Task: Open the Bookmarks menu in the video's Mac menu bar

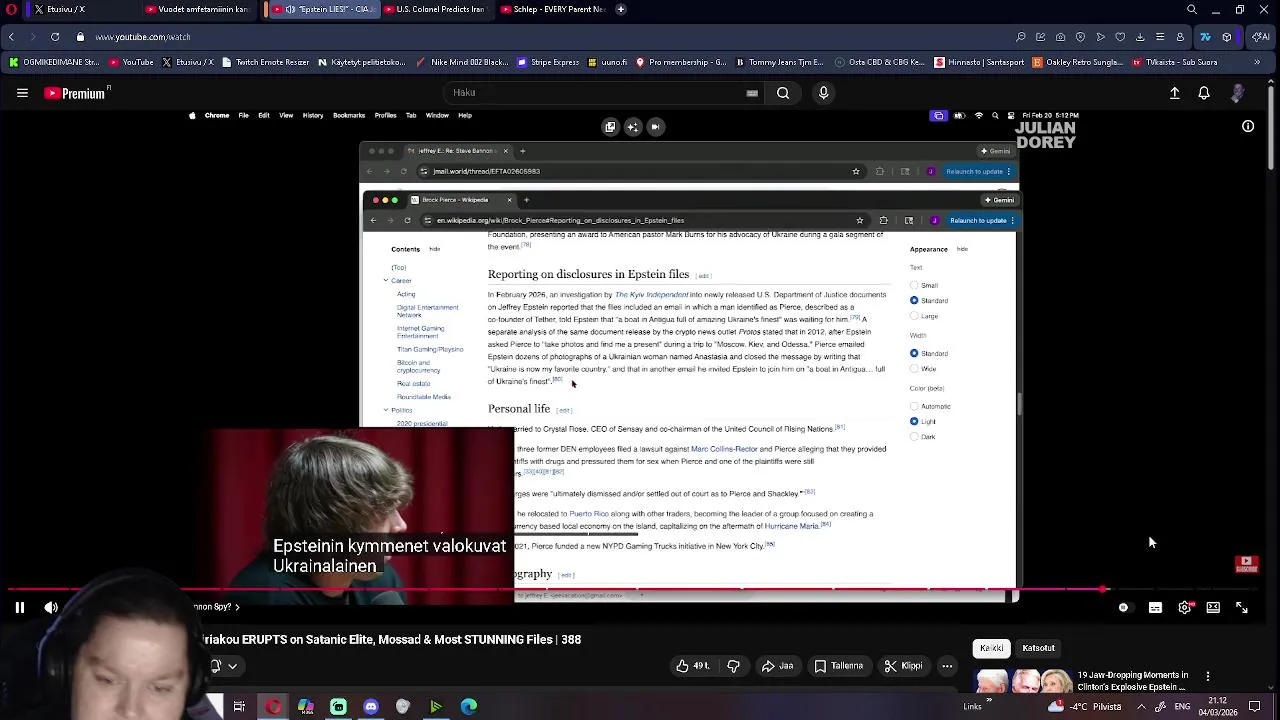Action: (349, 116)
